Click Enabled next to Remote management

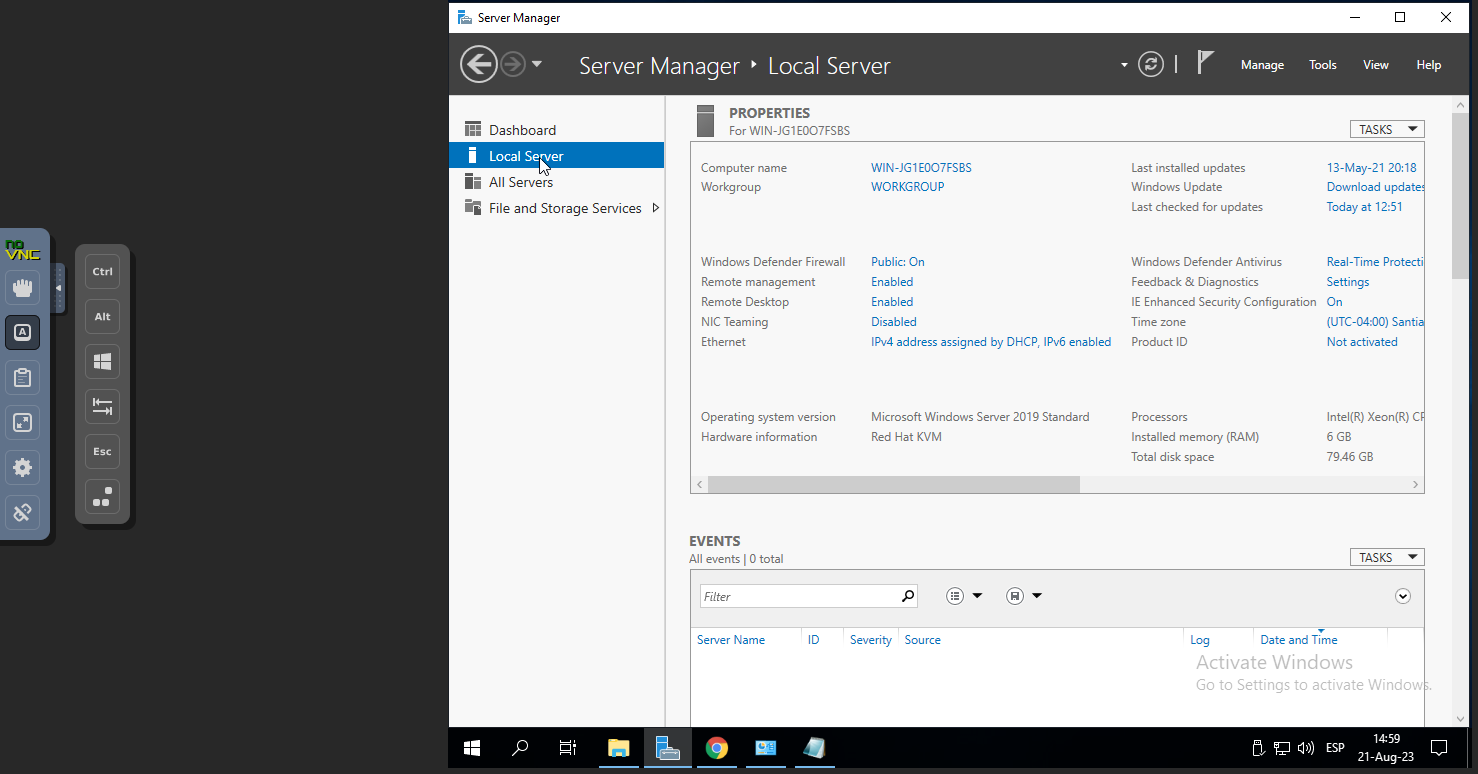(892, 282)
